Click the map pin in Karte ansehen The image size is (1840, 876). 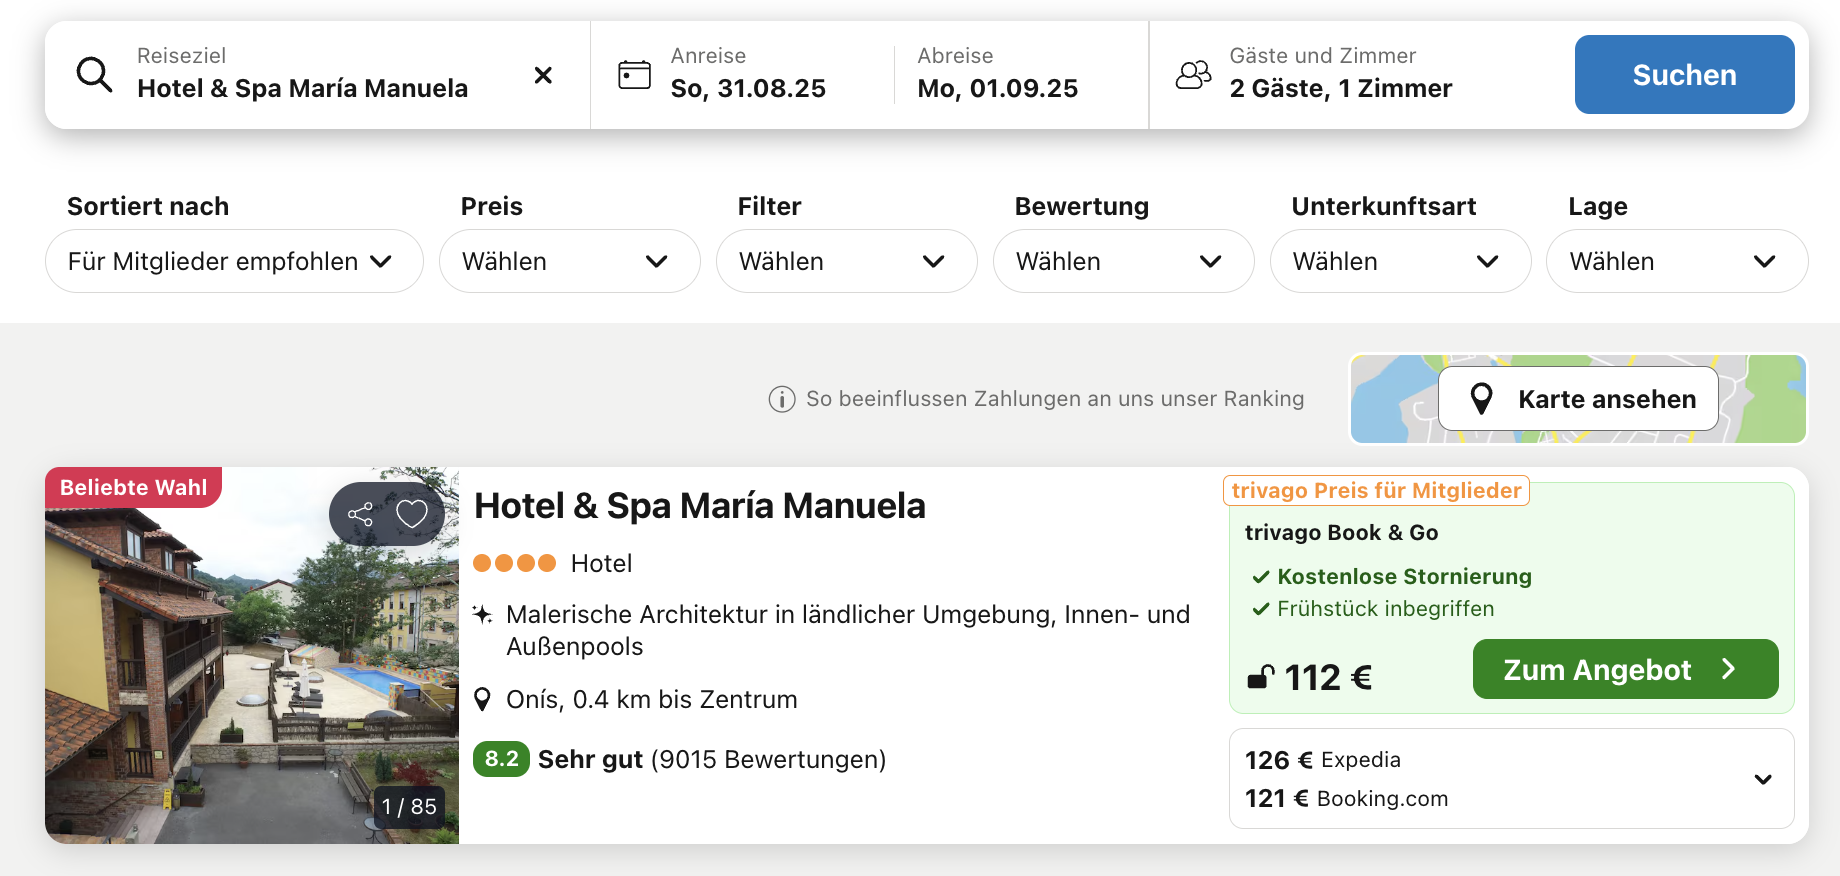coord(1482,399)
